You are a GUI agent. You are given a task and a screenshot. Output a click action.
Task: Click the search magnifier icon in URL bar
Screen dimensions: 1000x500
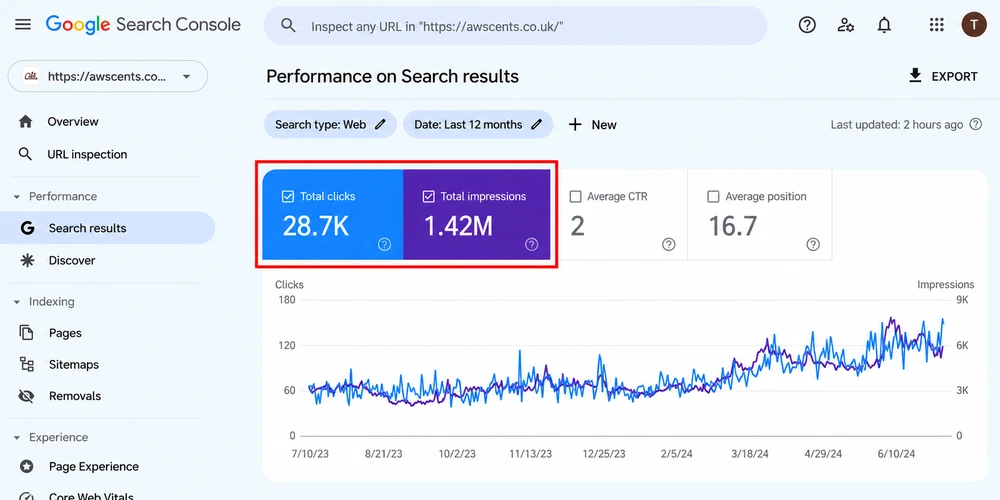(x=288, y=26)
